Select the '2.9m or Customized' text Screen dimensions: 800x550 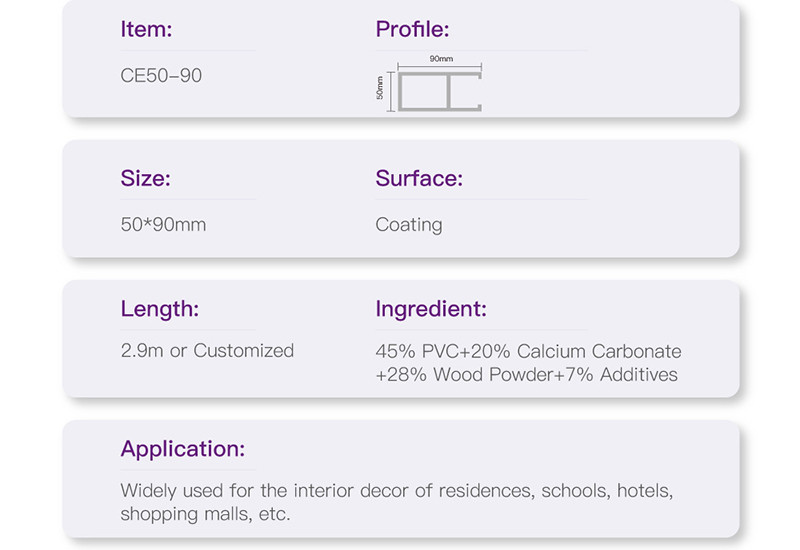[x=207, y=351]
